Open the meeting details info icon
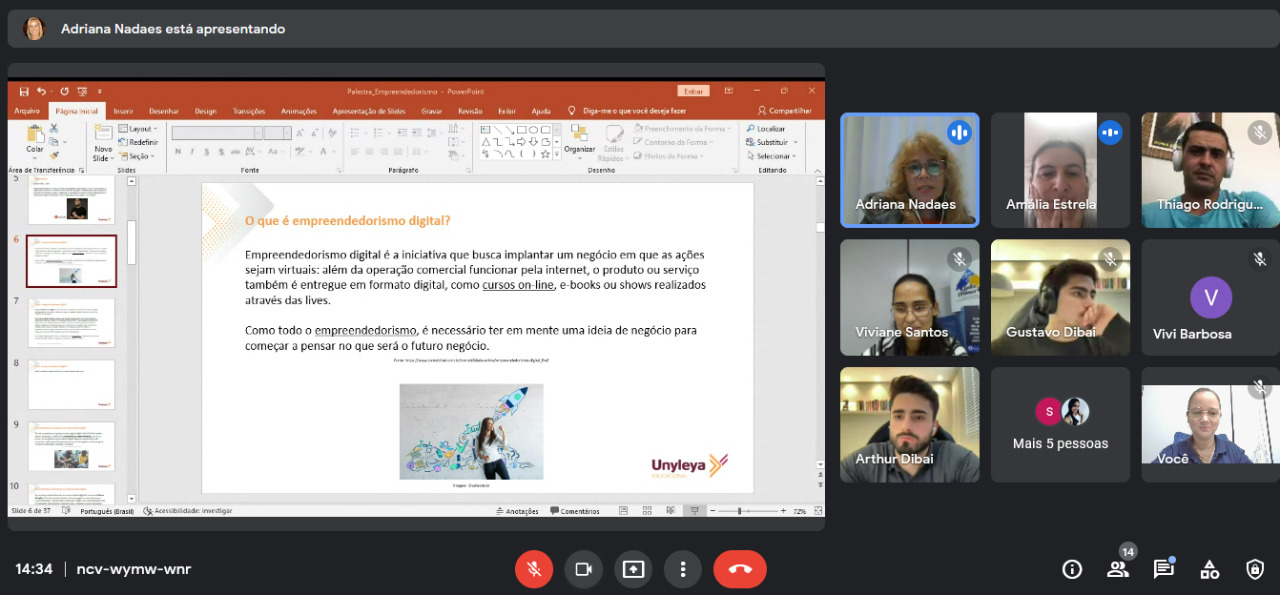 point(1072,569)
